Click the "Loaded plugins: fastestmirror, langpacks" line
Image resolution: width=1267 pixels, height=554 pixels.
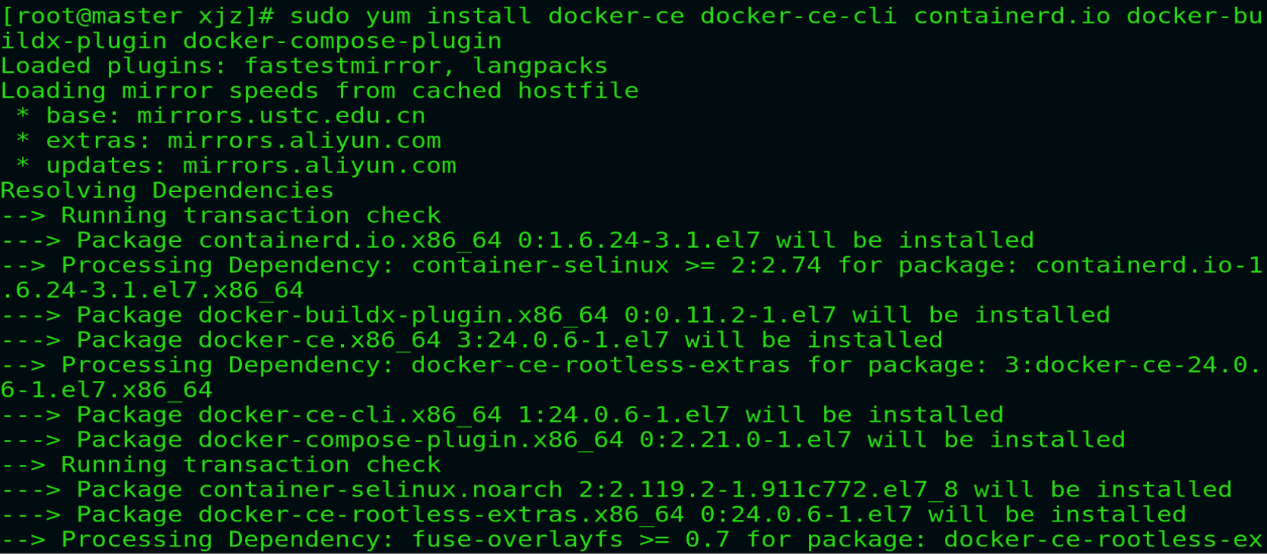[x=304, y=66]
